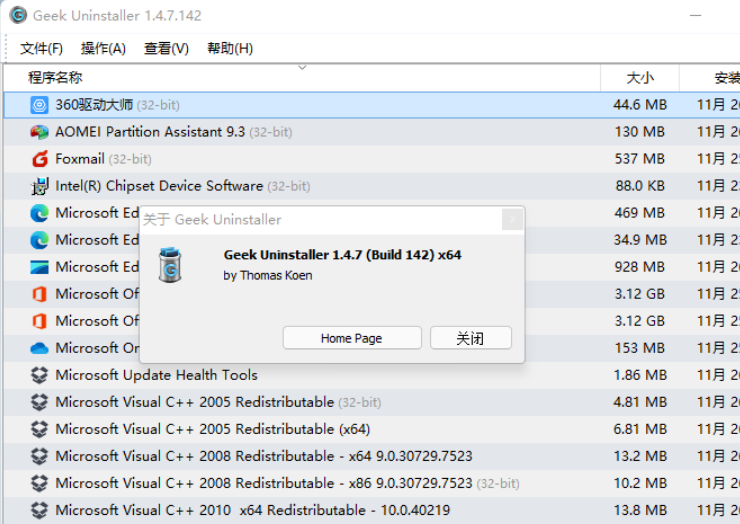Screen dimensions: 740x524
Task: Click the 关闭 button in About dialog
Action: 471,338
